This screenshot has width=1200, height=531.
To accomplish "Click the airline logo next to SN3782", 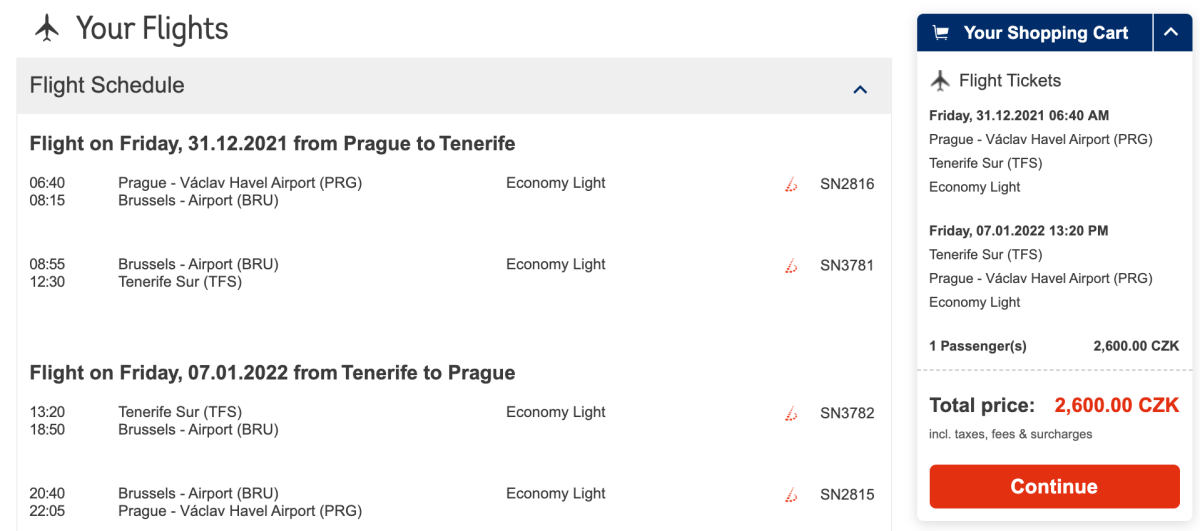I will [791, 413].
